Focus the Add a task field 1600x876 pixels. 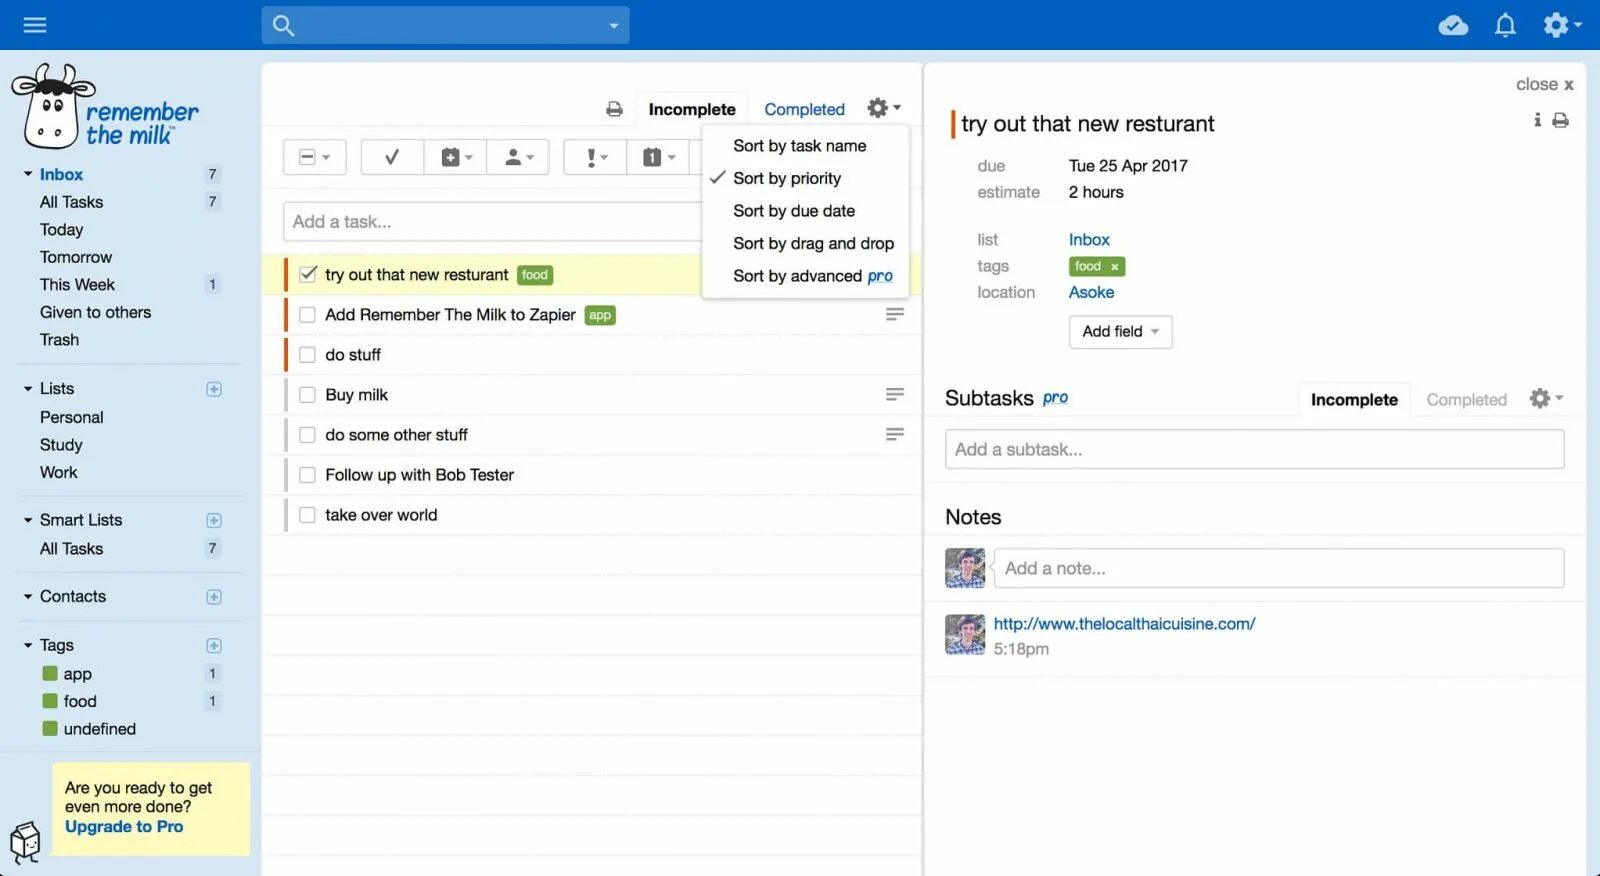click(x=494, y=221)
